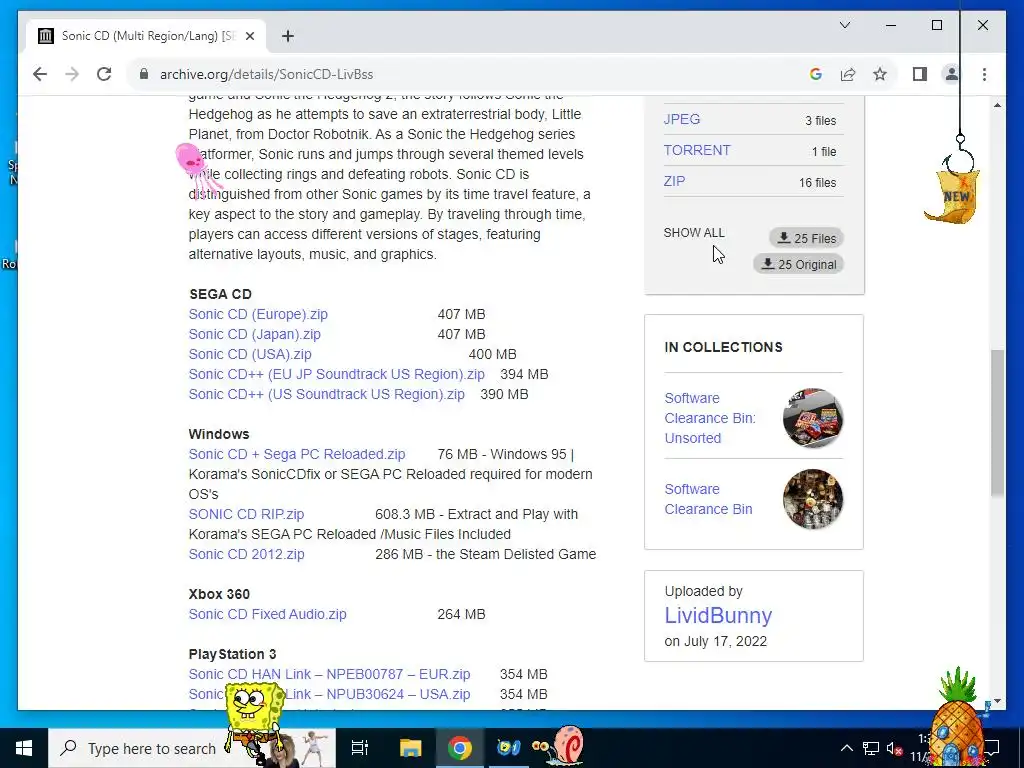Click muted volume tray icon
The image size is (1024, 768).
point(895,748)
